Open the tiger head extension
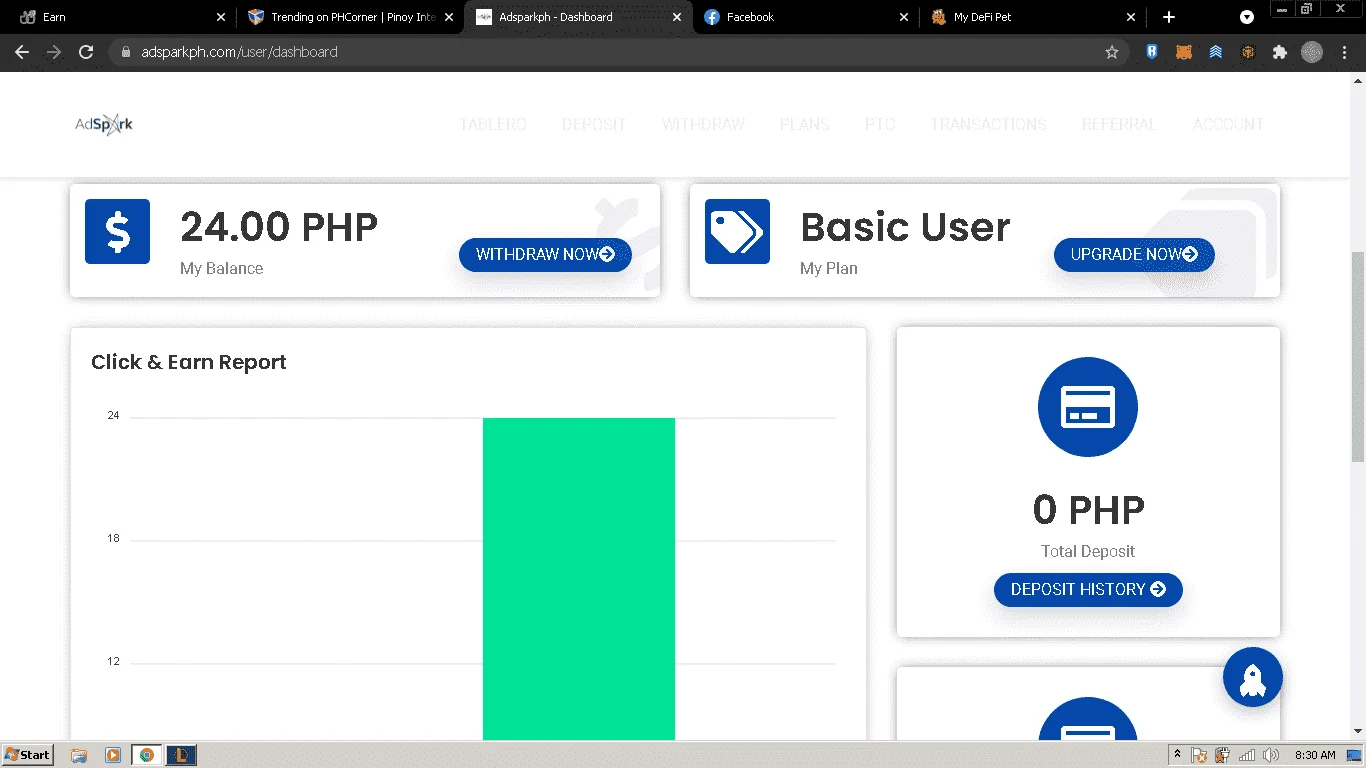 [x=1248, y=52]
